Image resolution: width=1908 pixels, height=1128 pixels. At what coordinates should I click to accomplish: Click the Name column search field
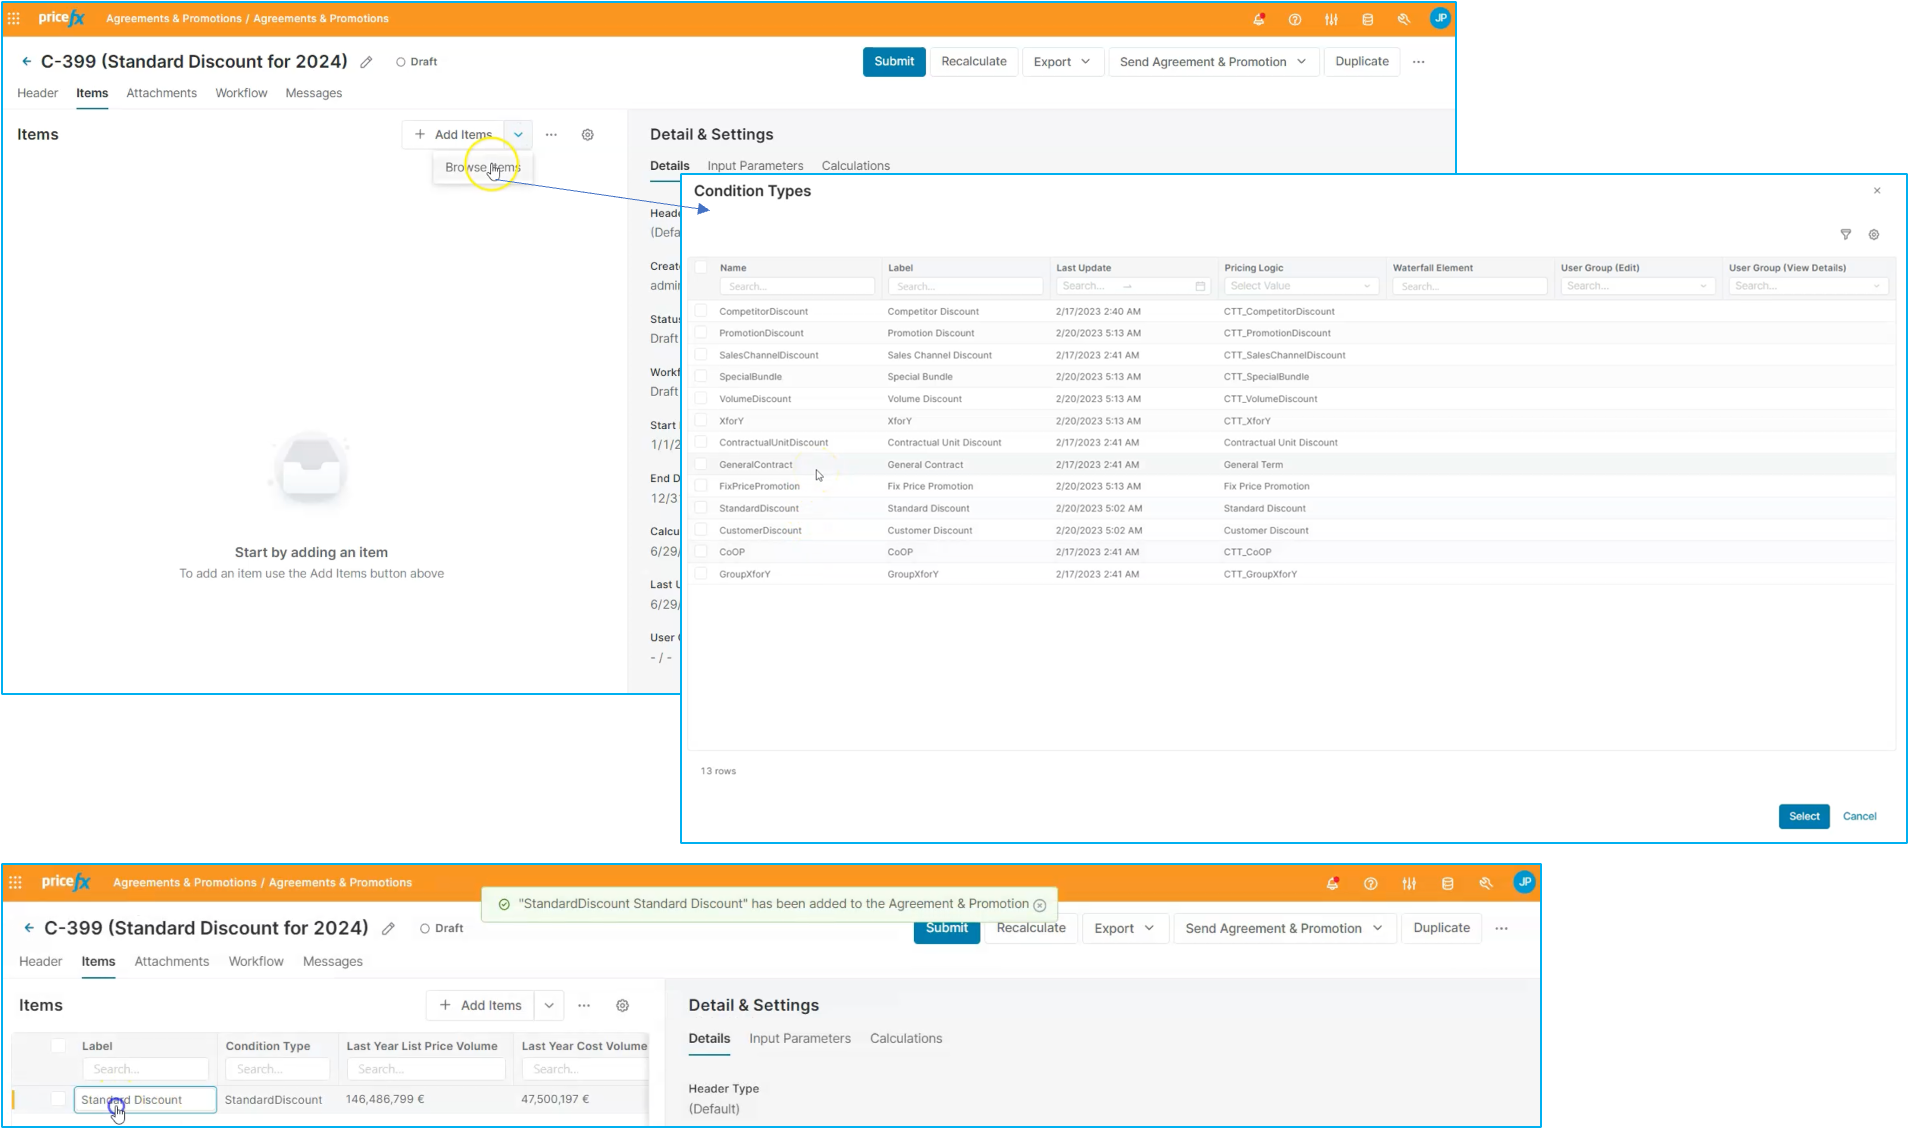pyautogui.click(x=797, y=286)
